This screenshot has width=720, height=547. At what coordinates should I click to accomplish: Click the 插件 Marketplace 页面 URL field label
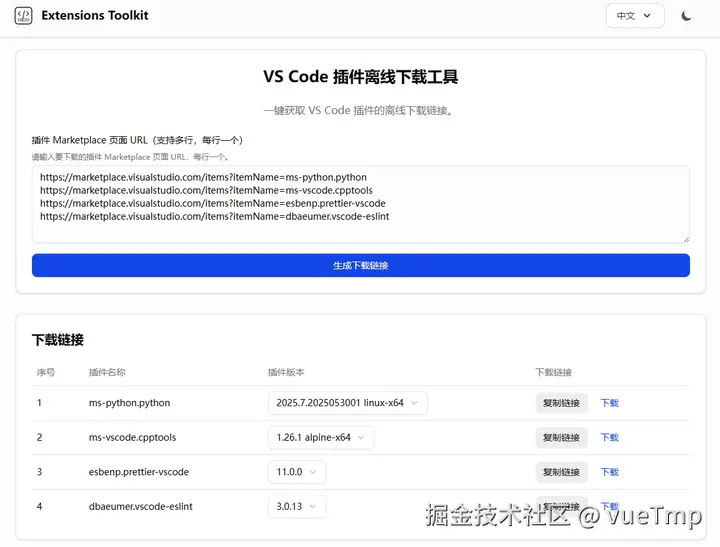pos(137,140)
